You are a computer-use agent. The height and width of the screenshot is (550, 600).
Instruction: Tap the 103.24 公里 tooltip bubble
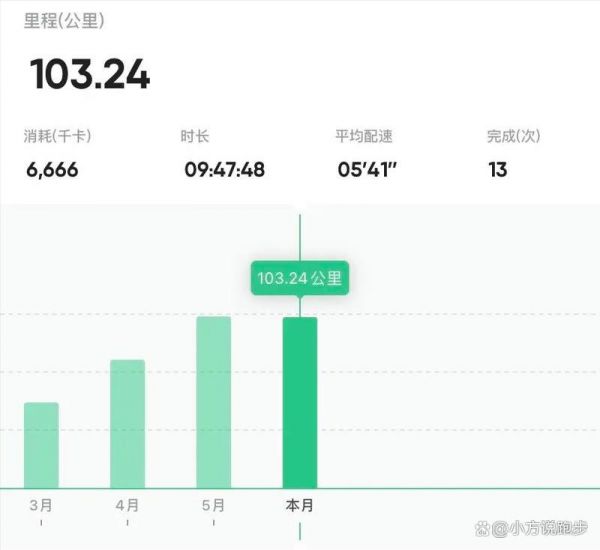tap(300, 278)
